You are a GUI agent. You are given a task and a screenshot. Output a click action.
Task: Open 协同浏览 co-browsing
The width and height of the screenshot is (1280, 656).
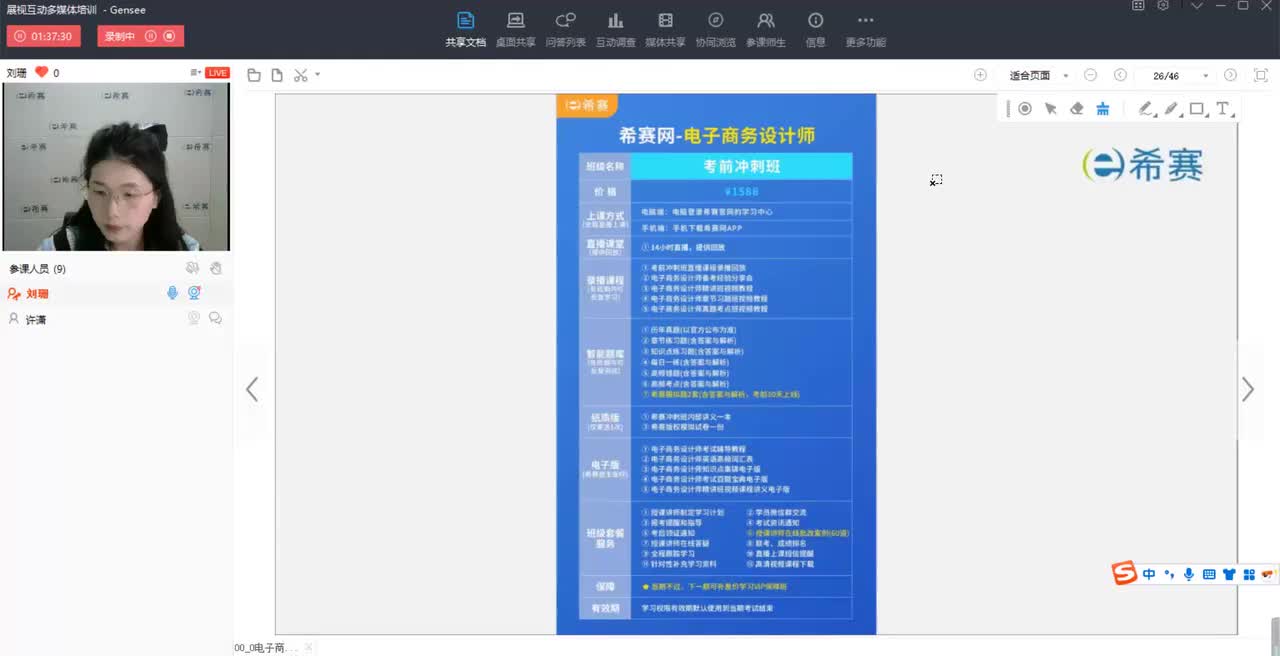click(x=715, y=30)
